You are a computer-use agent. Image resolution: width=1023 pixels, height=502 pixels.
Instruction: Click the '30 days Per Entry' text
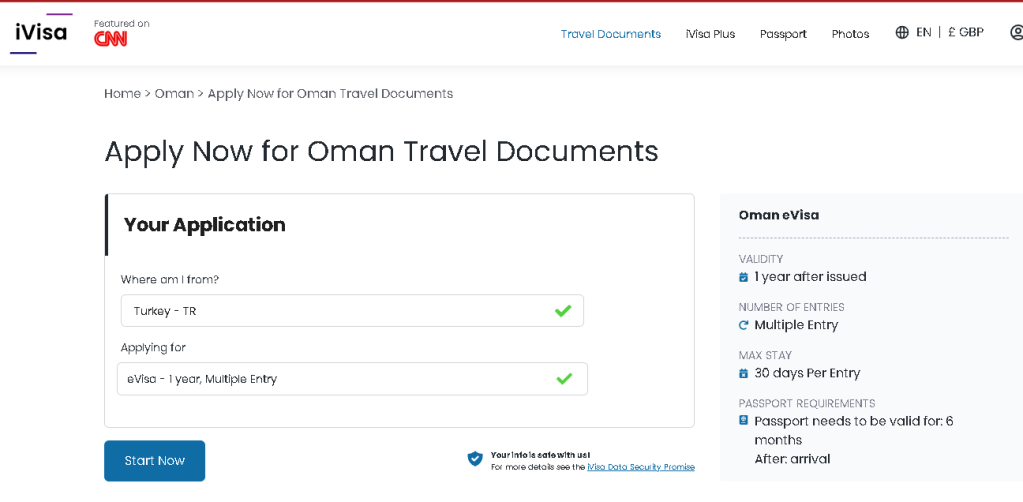(807, 373)
